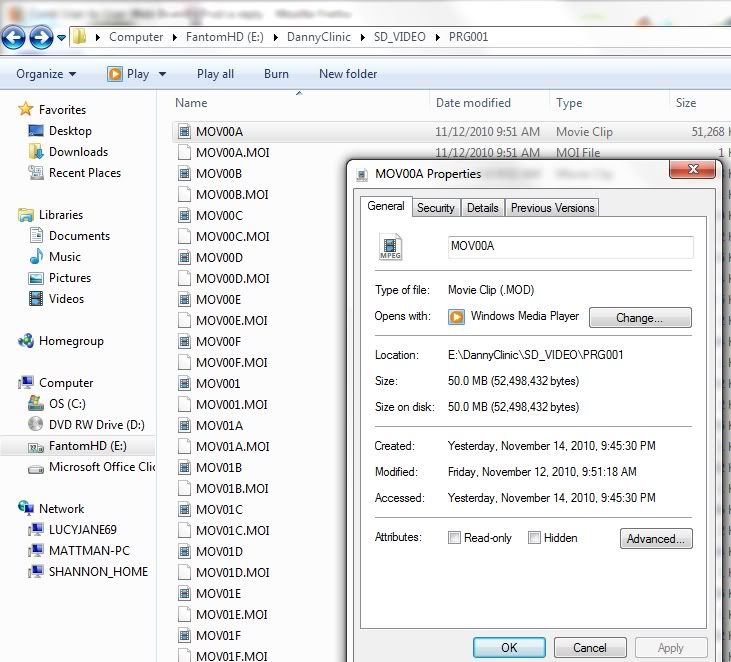Click the Change... button for default program

tap(640, 318)
